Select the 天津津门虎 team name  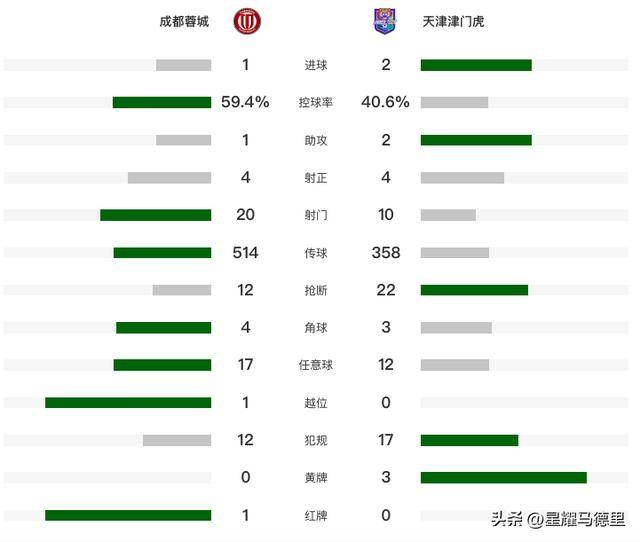pyautogui.click(x=453, y=21)
